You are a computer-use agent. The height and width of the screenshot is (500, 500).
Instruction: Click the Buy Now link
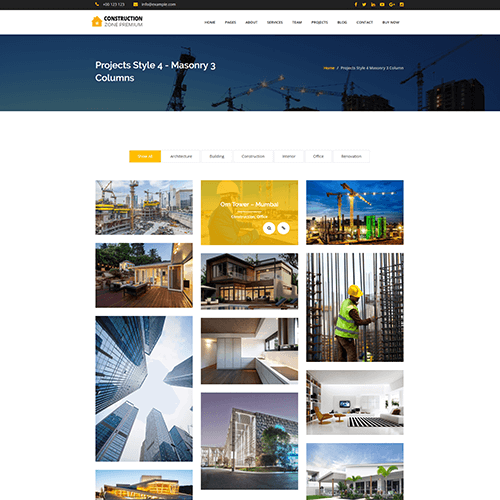pos(391,22)
